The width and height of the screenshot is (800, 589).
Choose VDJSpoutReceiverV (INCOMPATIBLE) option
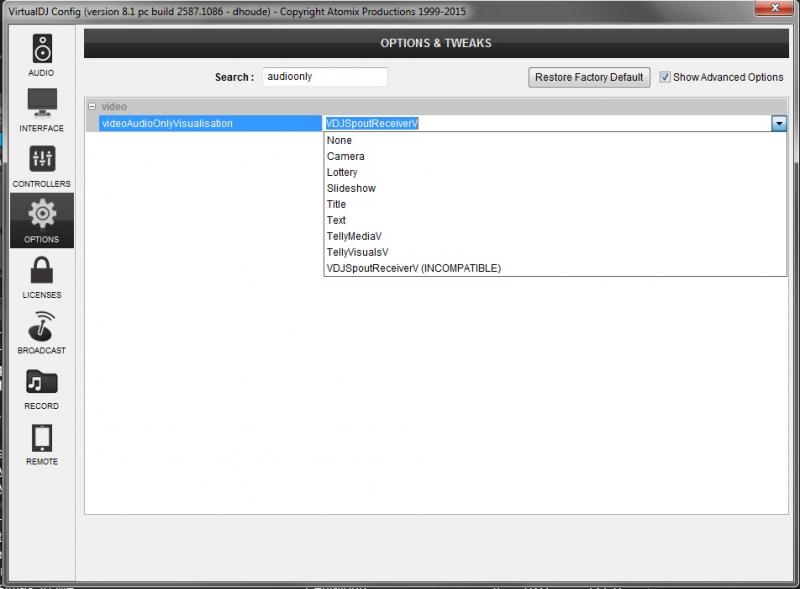[555, 268]
